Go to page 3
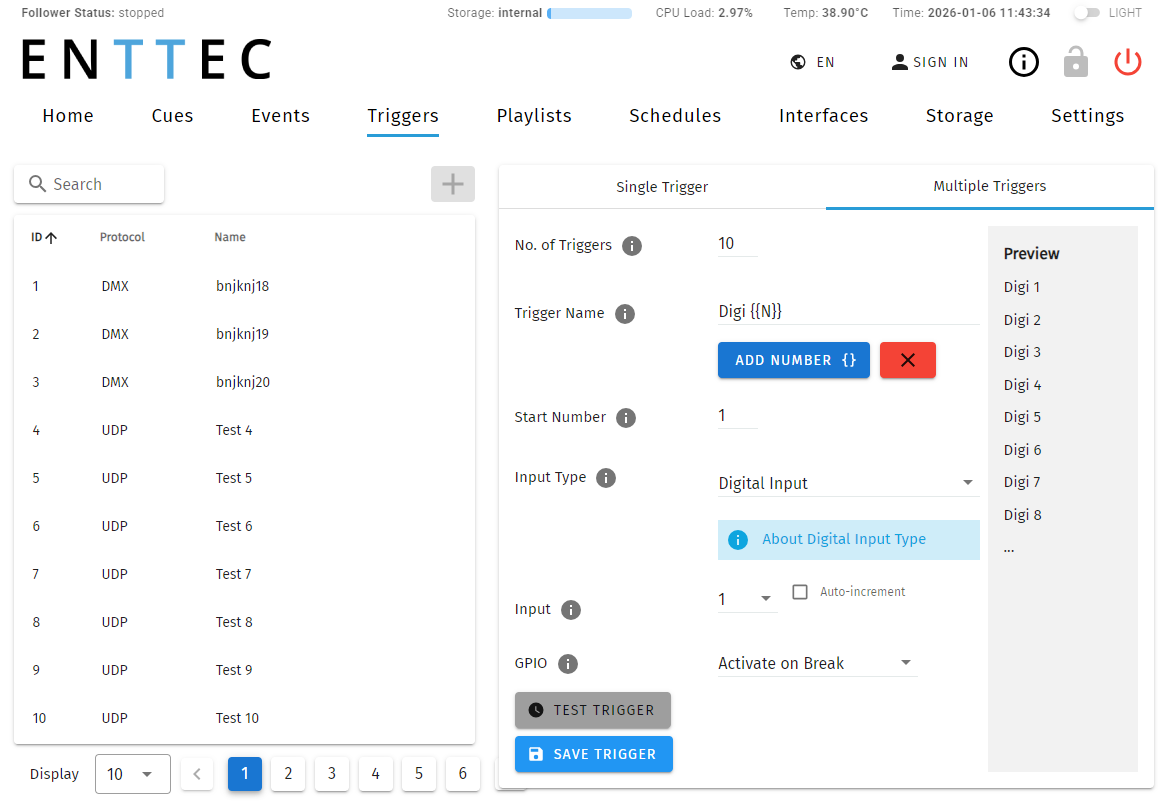1158x801 pixels. [x=332, y=774]
